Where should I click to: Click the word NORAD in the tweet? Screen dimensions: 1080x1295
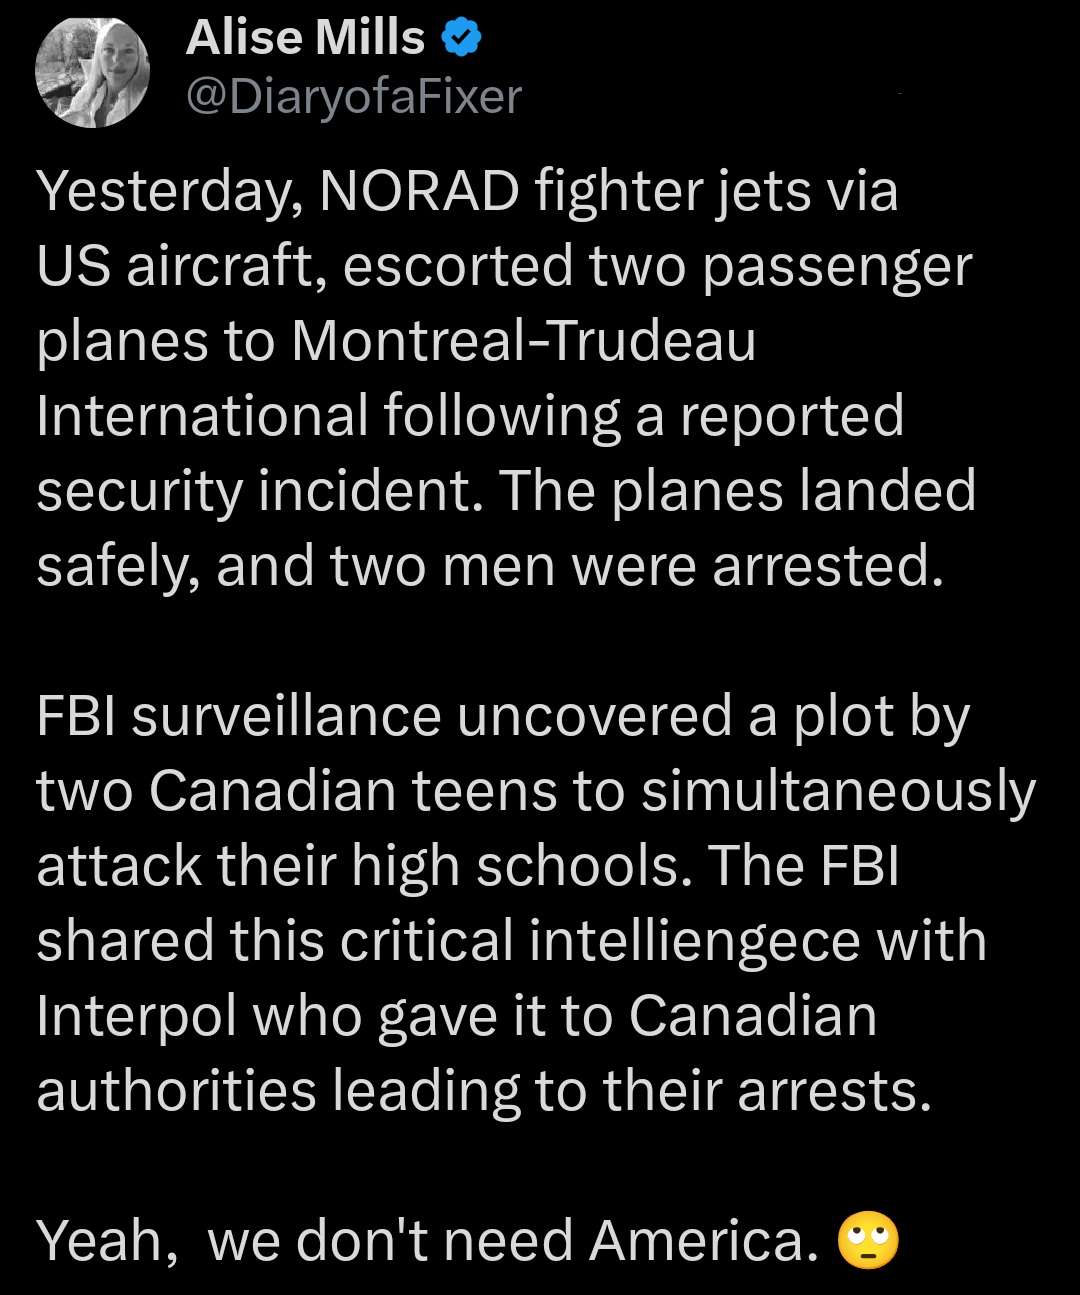point(419,190)
